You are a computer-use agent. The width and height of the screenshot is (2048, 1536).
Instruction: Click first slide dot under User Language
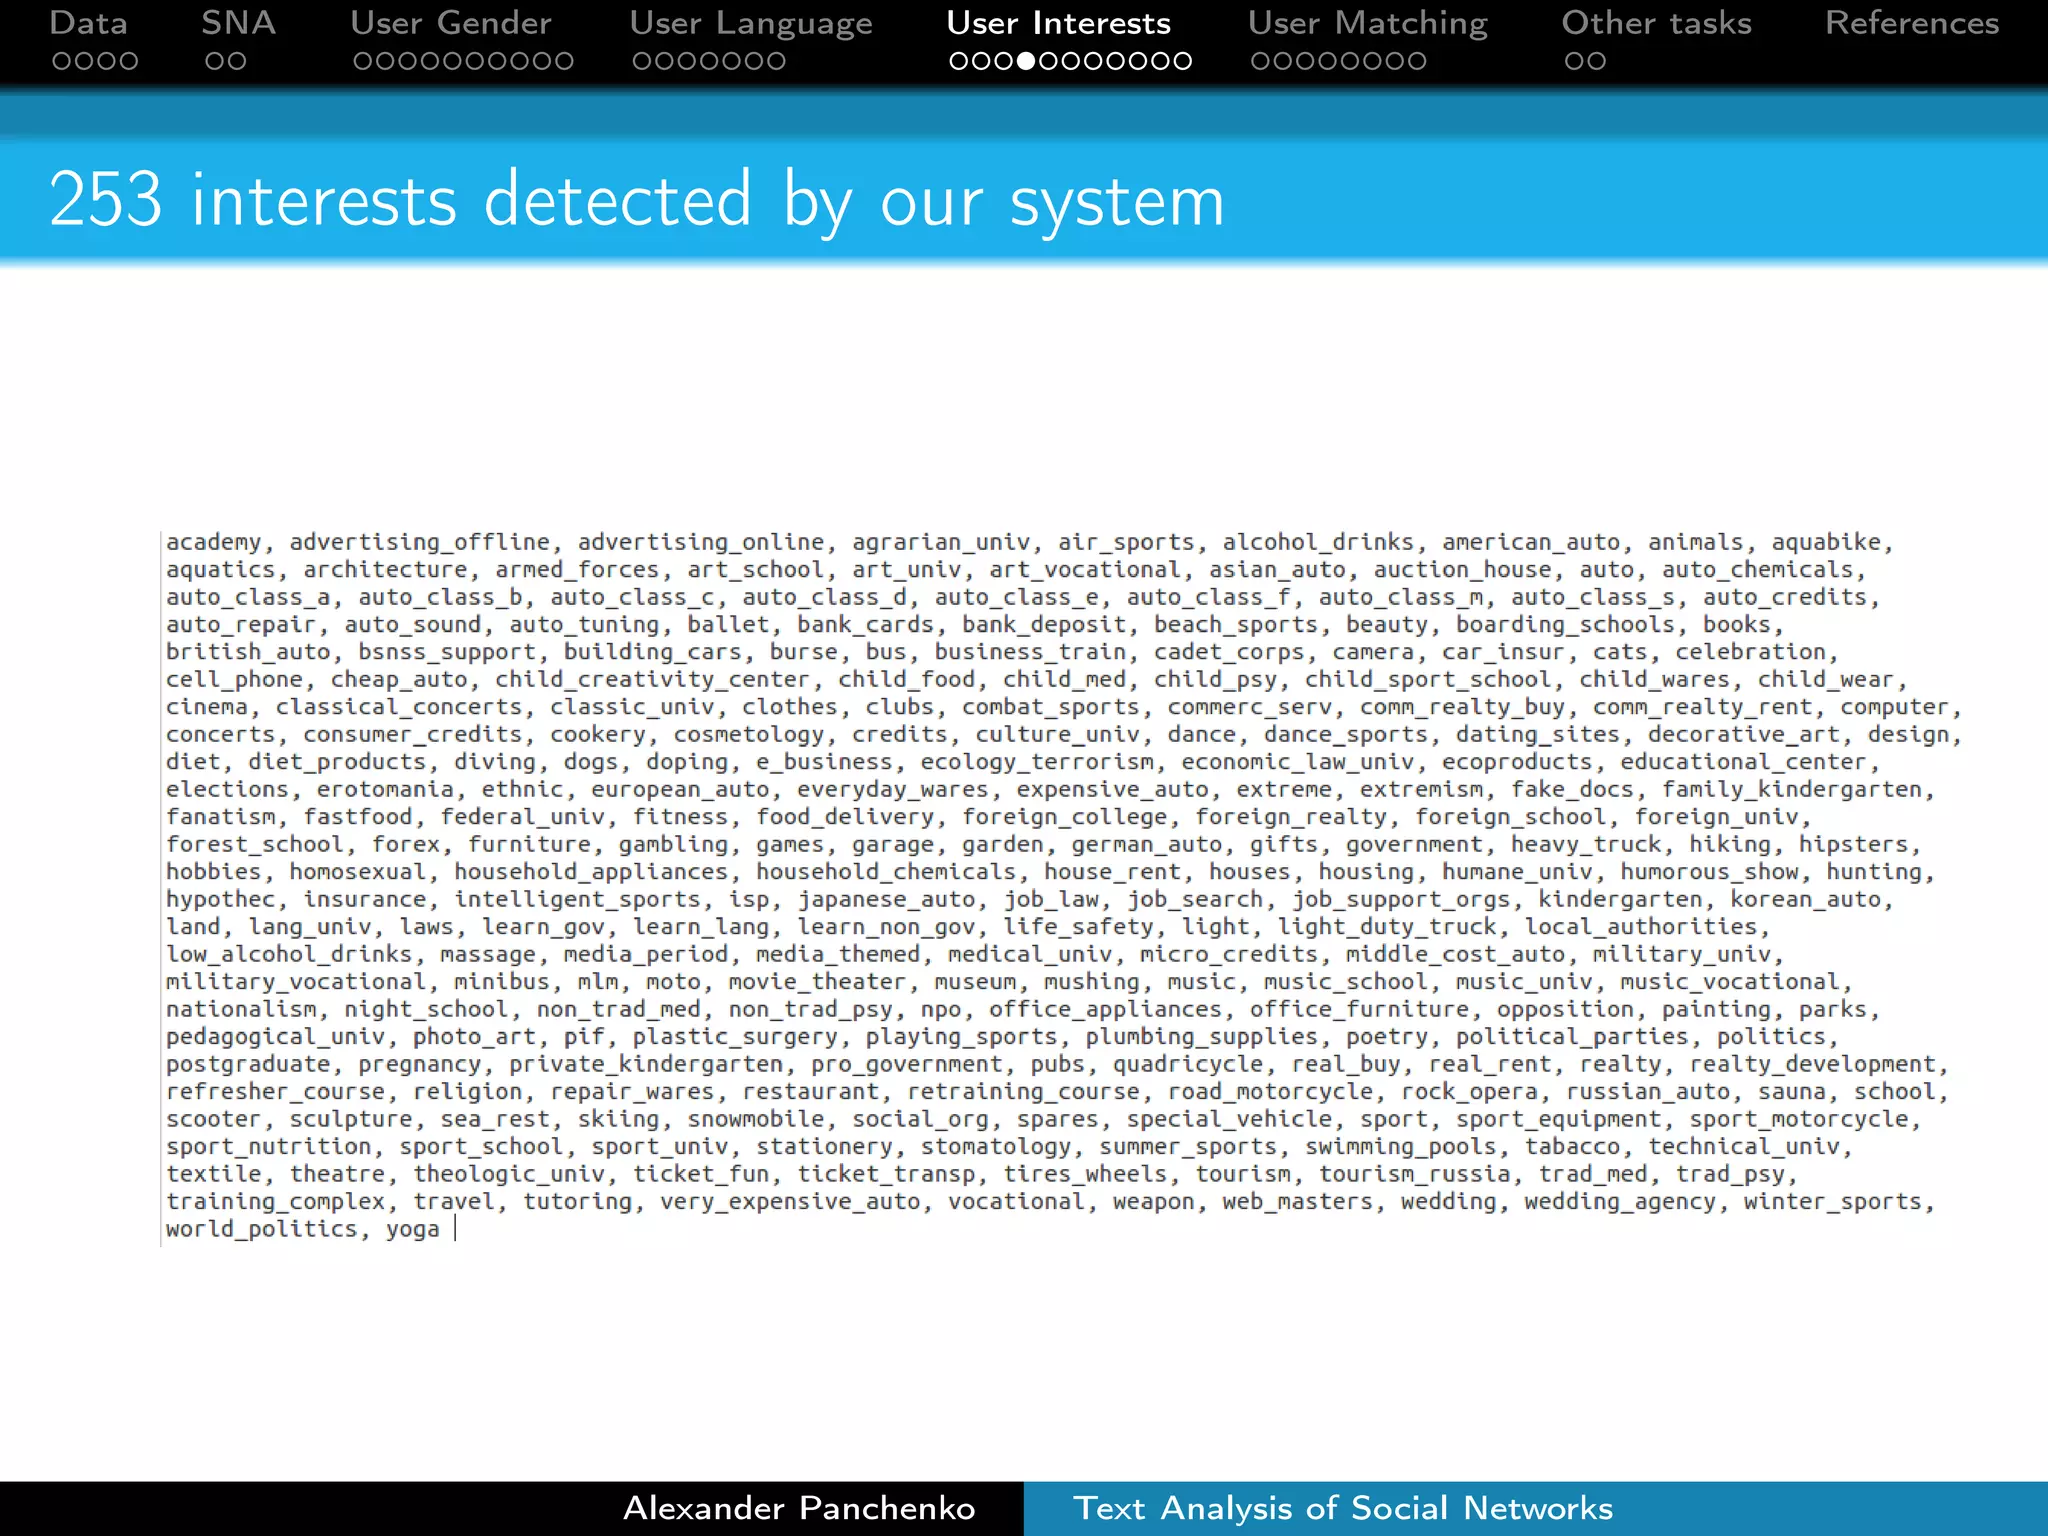[642, 61]
